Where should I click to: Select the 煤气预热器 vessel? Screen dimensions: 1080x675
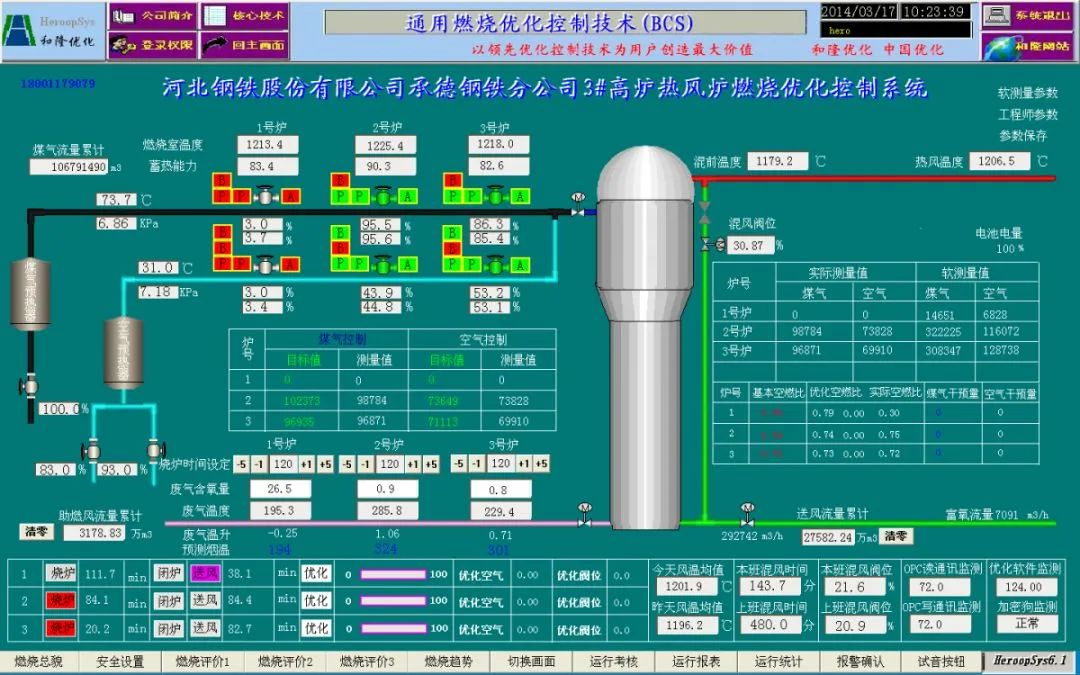click(x=30, y=294)
